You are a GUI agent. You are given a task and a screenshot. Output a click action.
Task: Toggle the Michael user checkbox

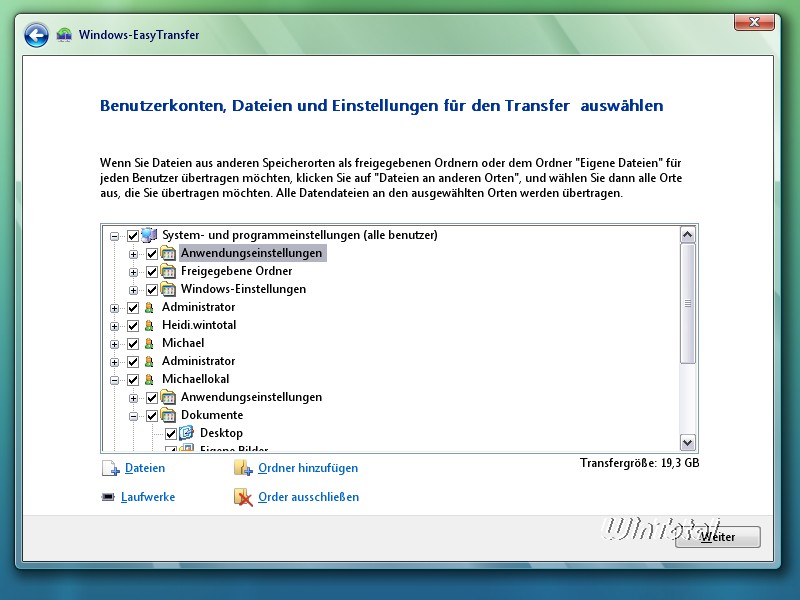point(133,343)
